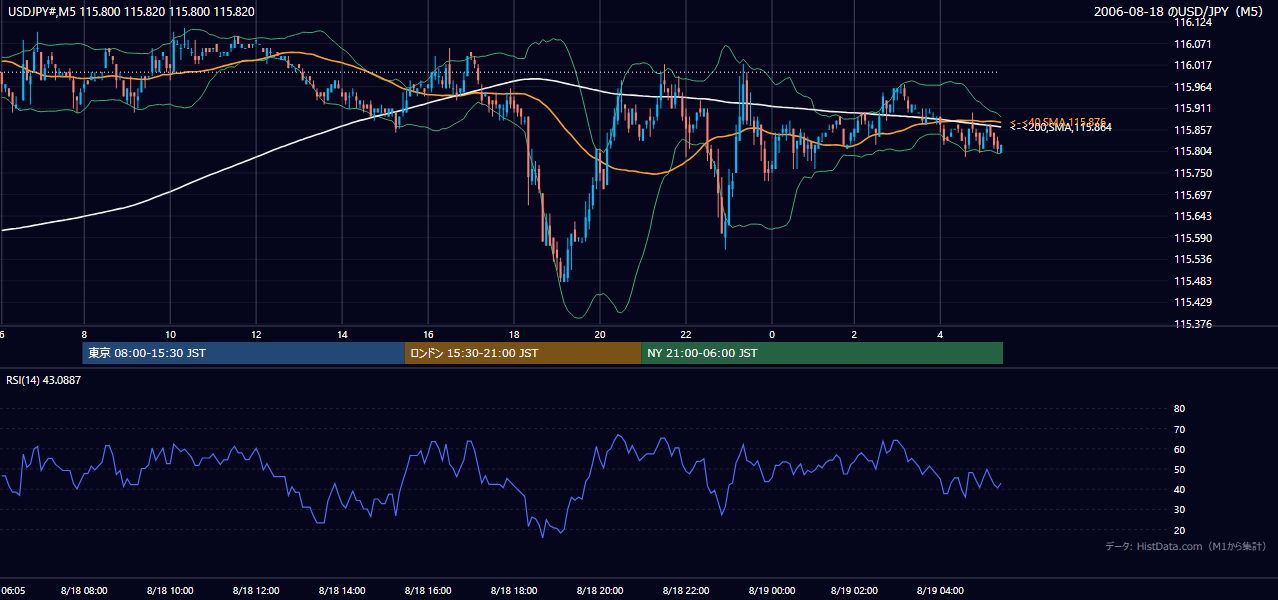This screenshot has width=1278, height=600.
Task: Select the ロンドン 15:30-21:00 JST session bar
Action: (523, 353)
